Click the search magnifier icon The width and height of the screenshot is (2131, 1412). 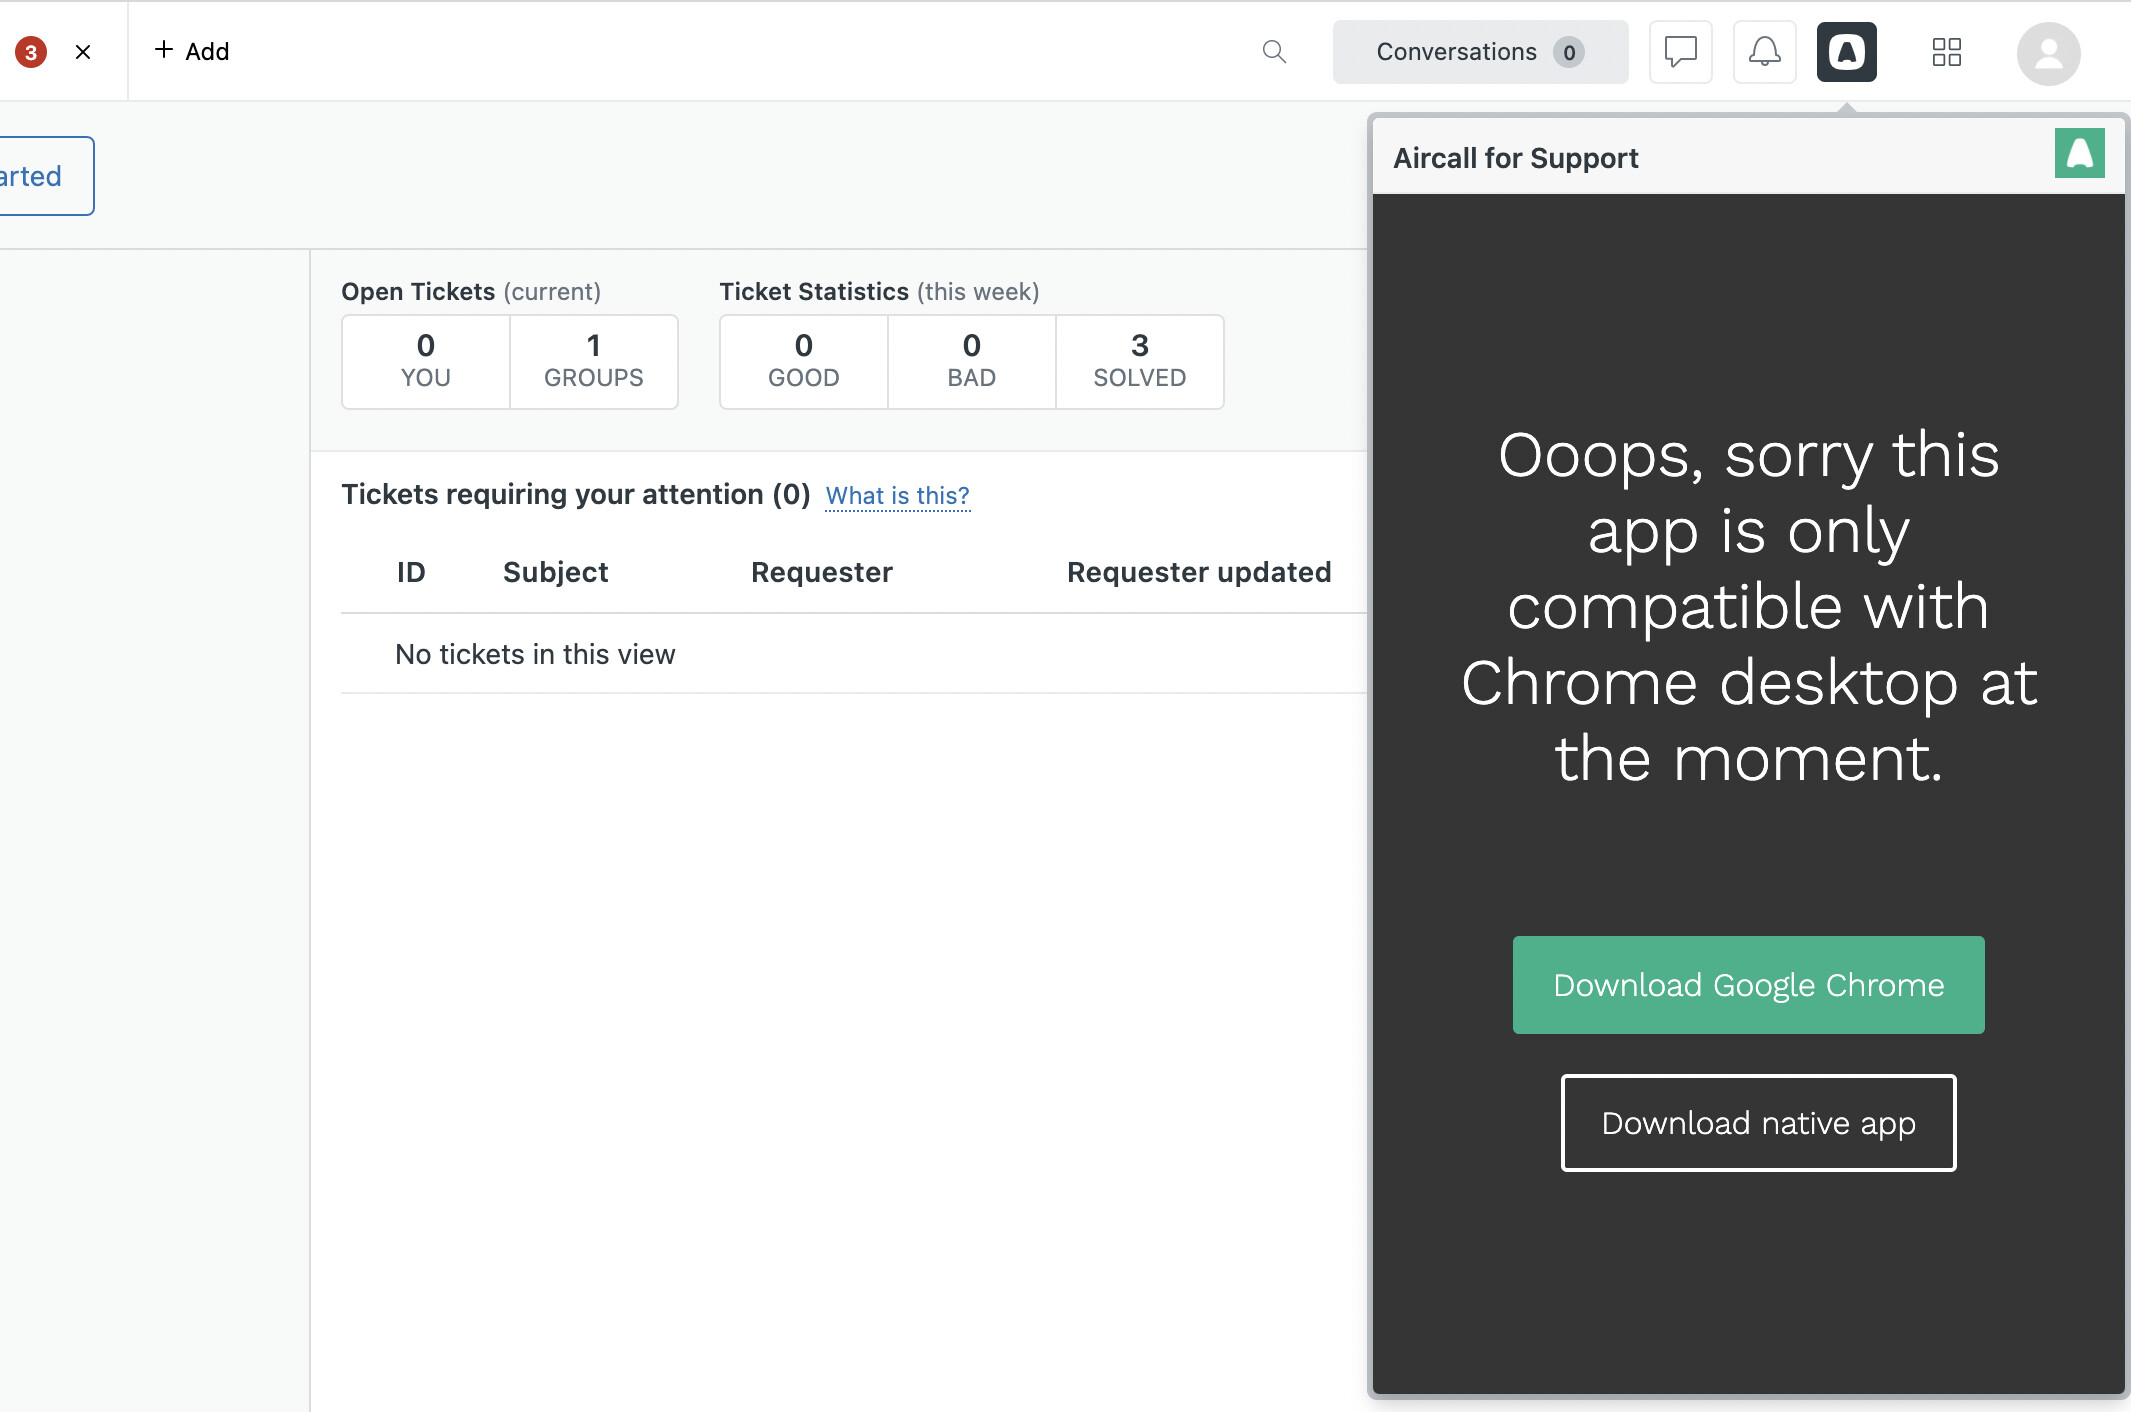(1274, 52)
